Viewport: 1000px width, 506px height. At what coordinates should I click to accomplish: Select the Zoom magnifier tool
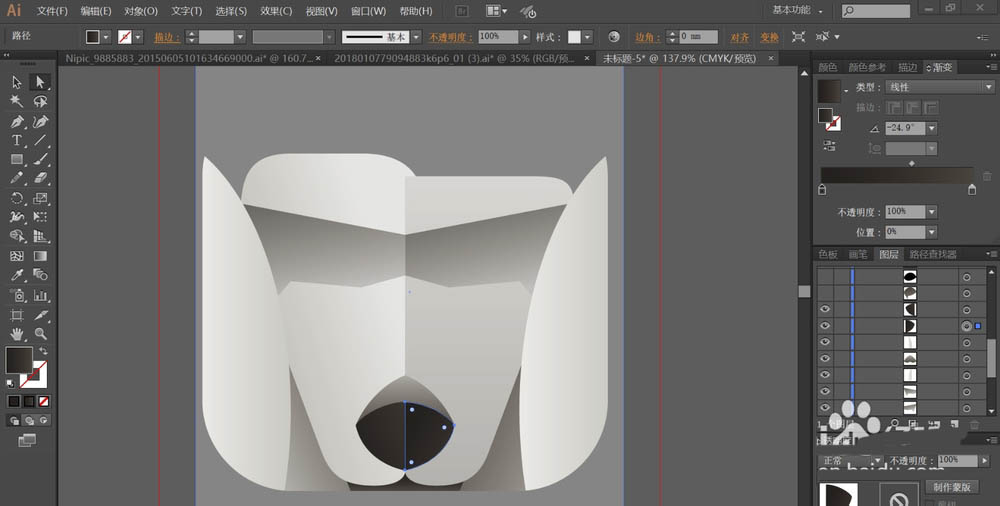[x=40, y=334]
